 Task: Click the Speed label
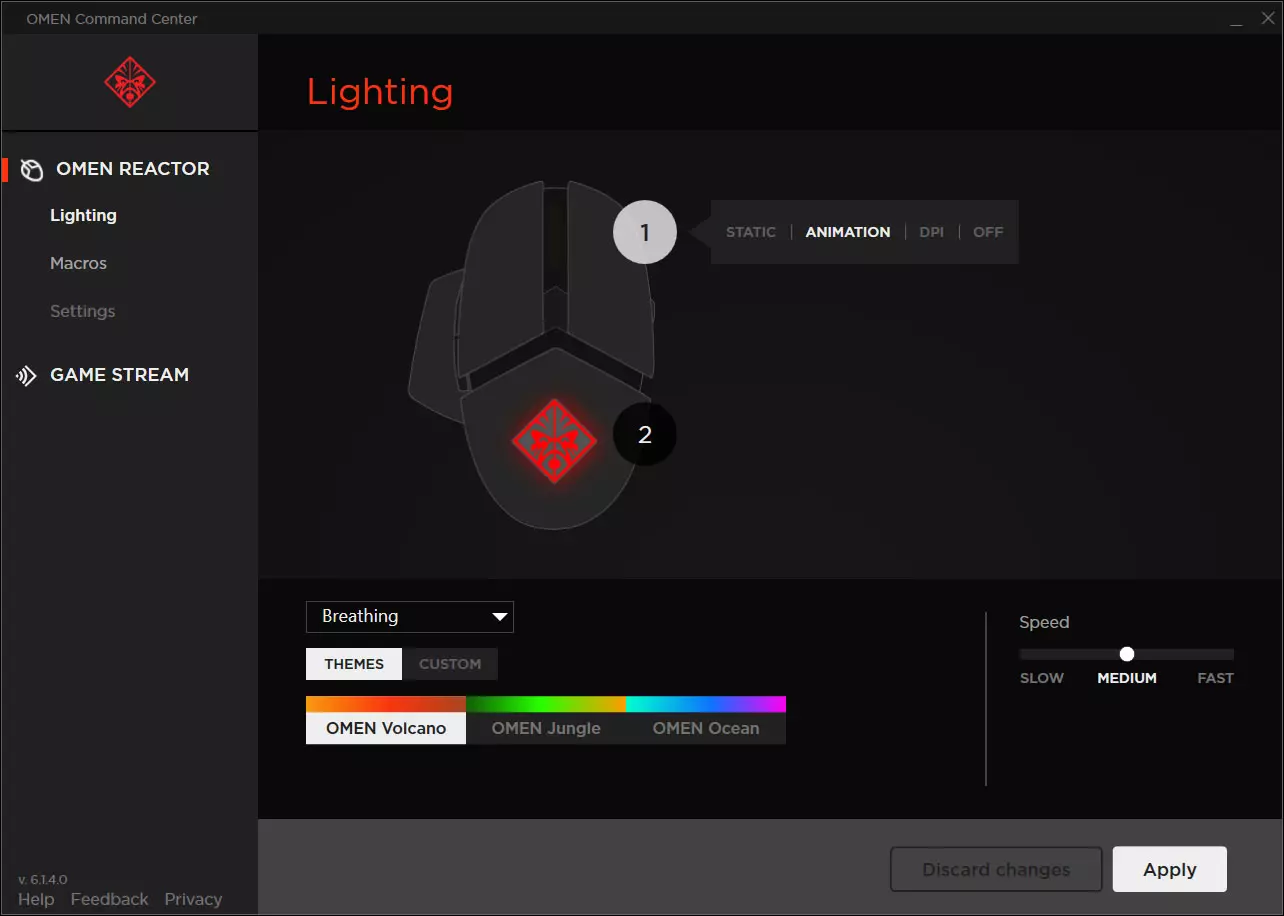(x=1044, y=622)
